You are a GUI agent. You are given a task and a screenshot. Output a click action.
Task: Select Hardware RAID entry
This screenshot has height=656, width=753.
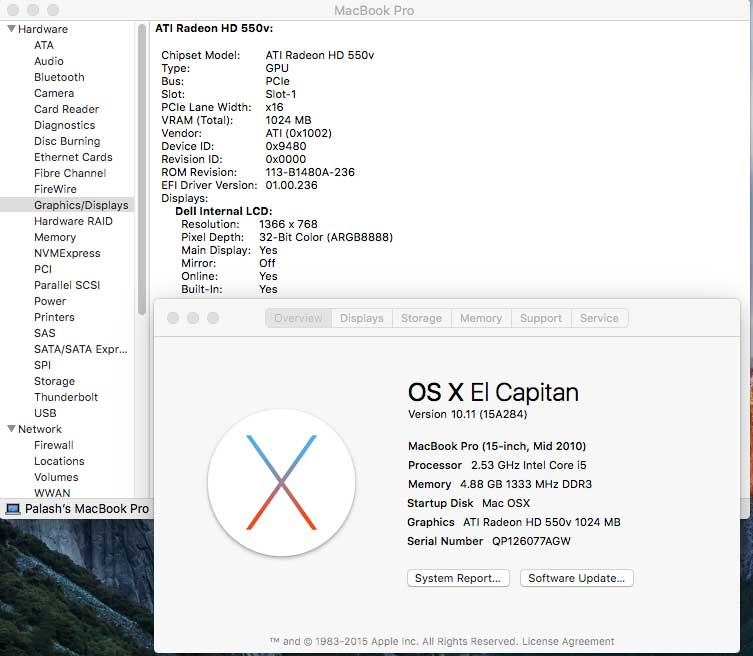tap(73, 221)
